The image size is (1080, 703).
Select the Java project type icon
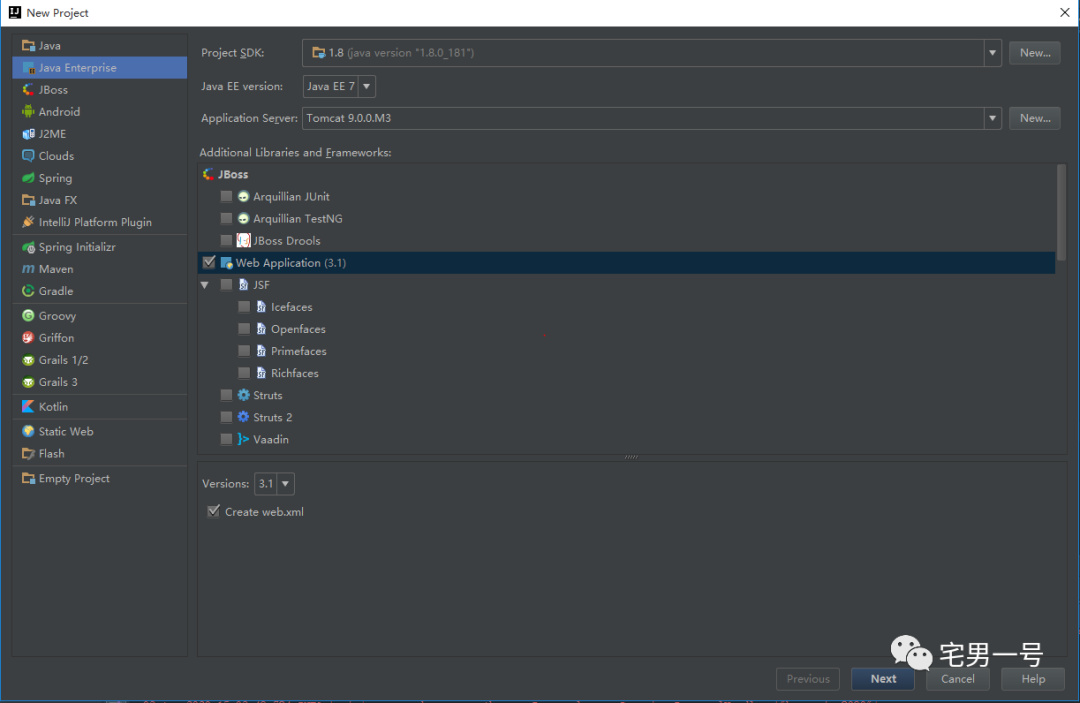pos(28,45)
